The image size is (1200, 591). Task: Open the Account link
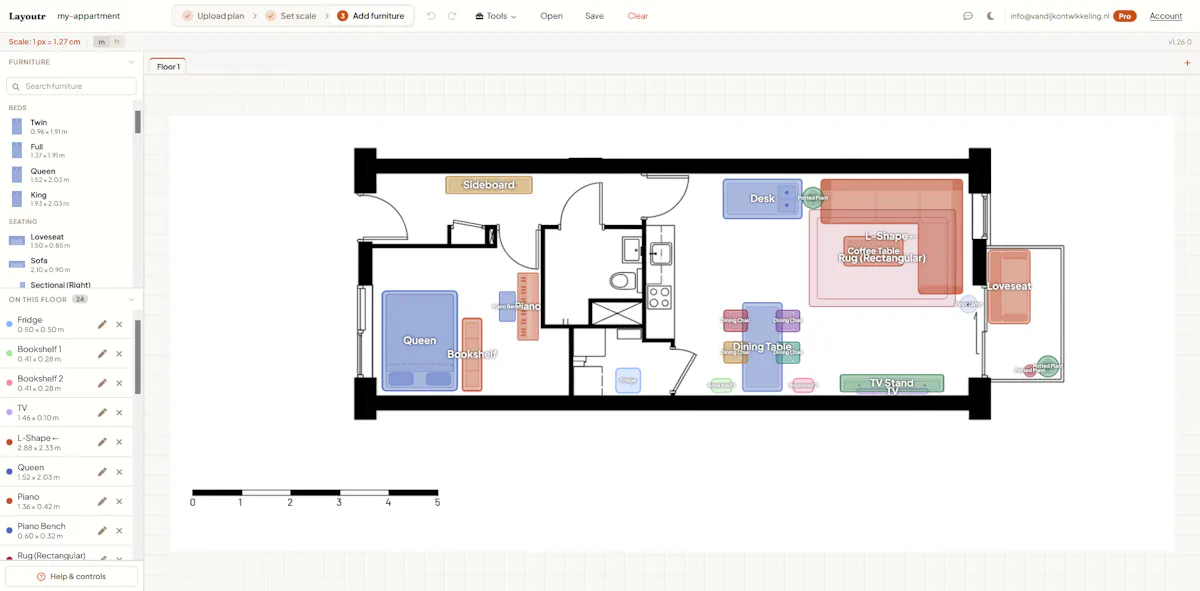point(1166,16)
